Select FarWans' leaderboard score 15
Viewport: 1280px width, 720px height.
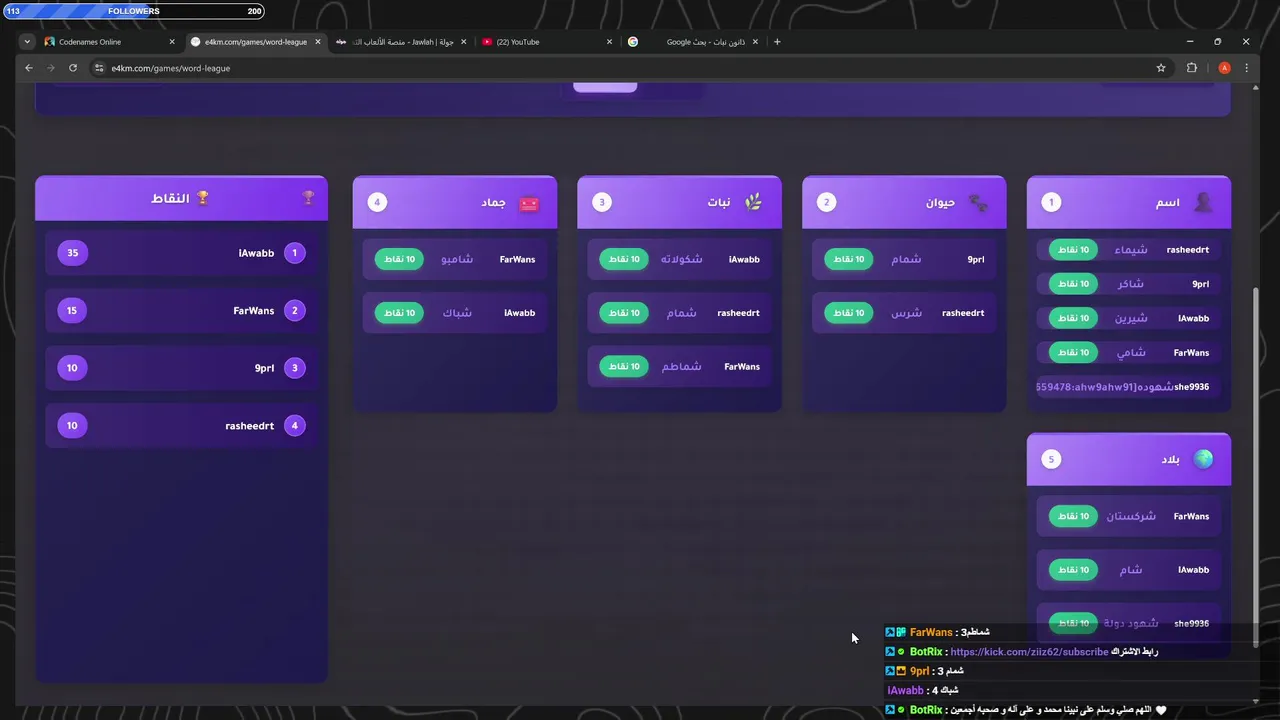pyautogui.click(x=72, y=311)
